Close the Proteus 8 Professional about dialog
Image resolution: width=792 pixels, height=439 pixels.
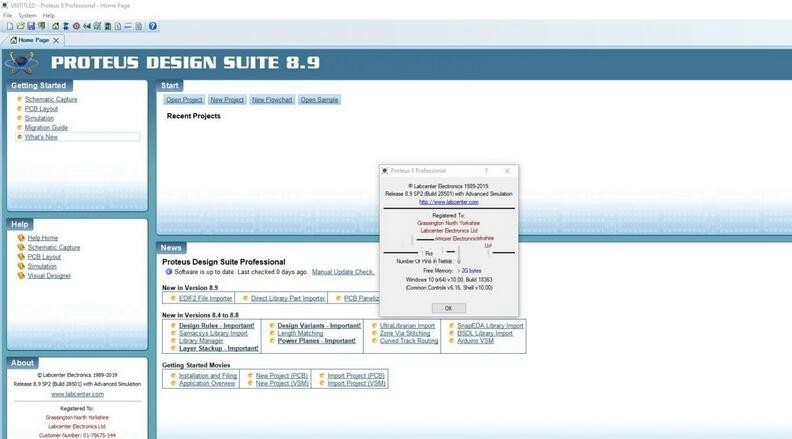click(507, 171)
